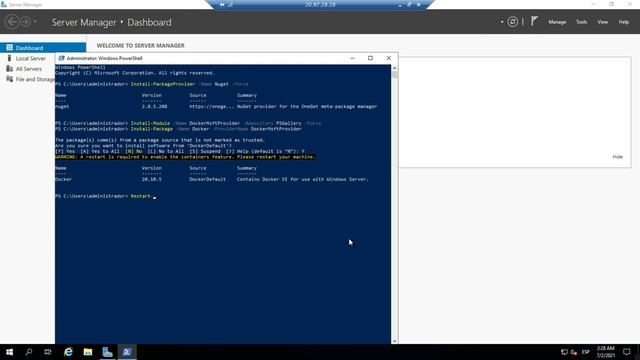
Task: Open the network tray icon
Action: click(x=564, y=352)
